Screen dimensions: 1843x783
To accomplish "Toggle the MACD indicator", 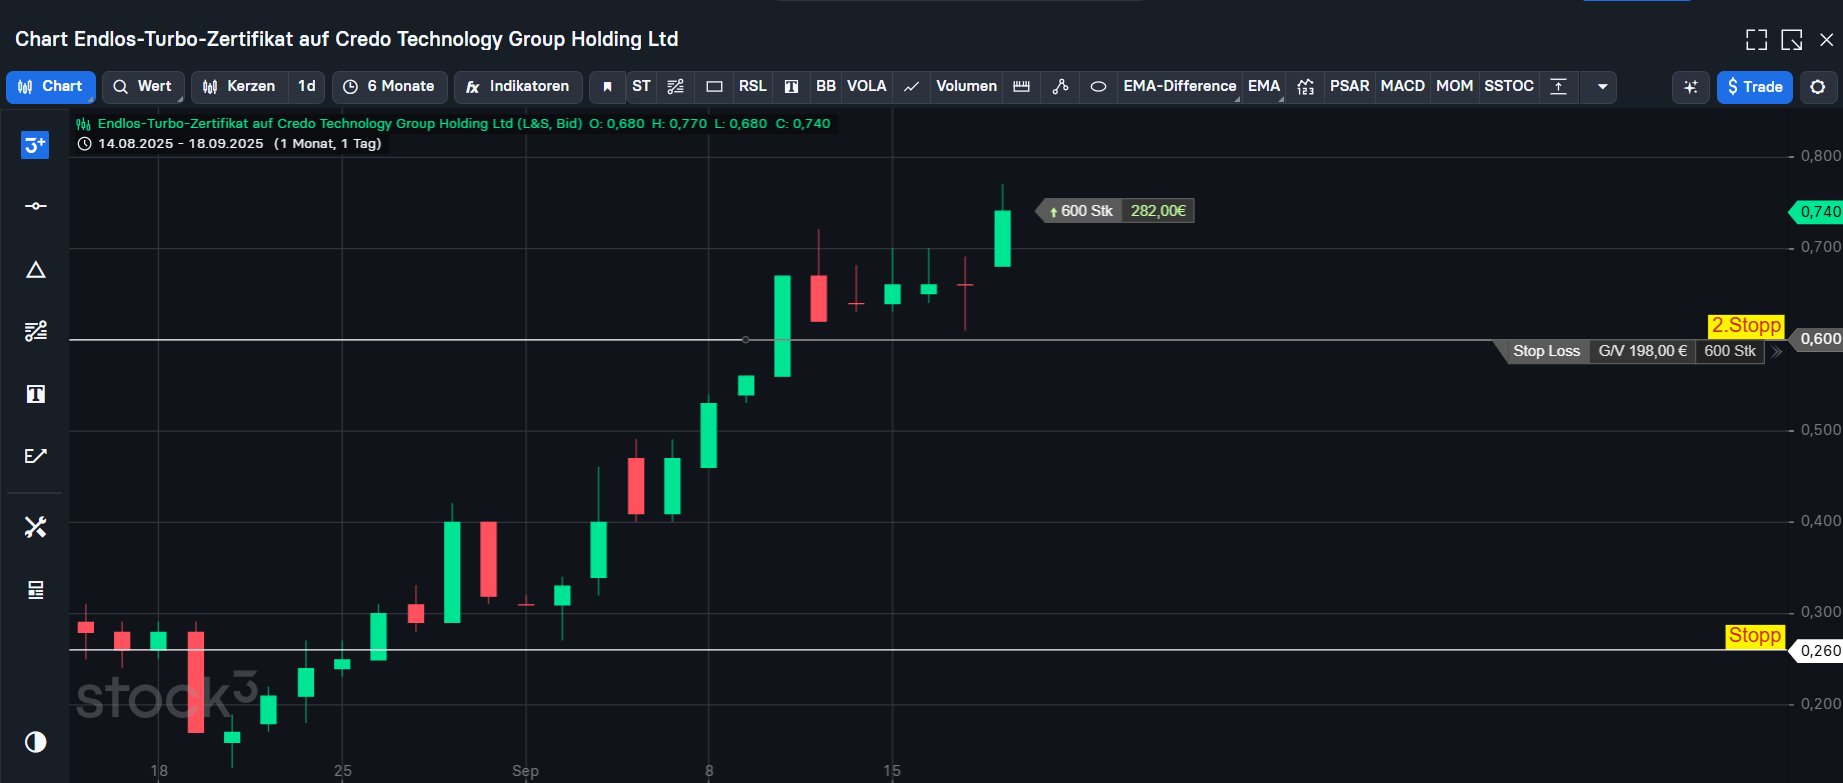I will [x=1402, y=87].
